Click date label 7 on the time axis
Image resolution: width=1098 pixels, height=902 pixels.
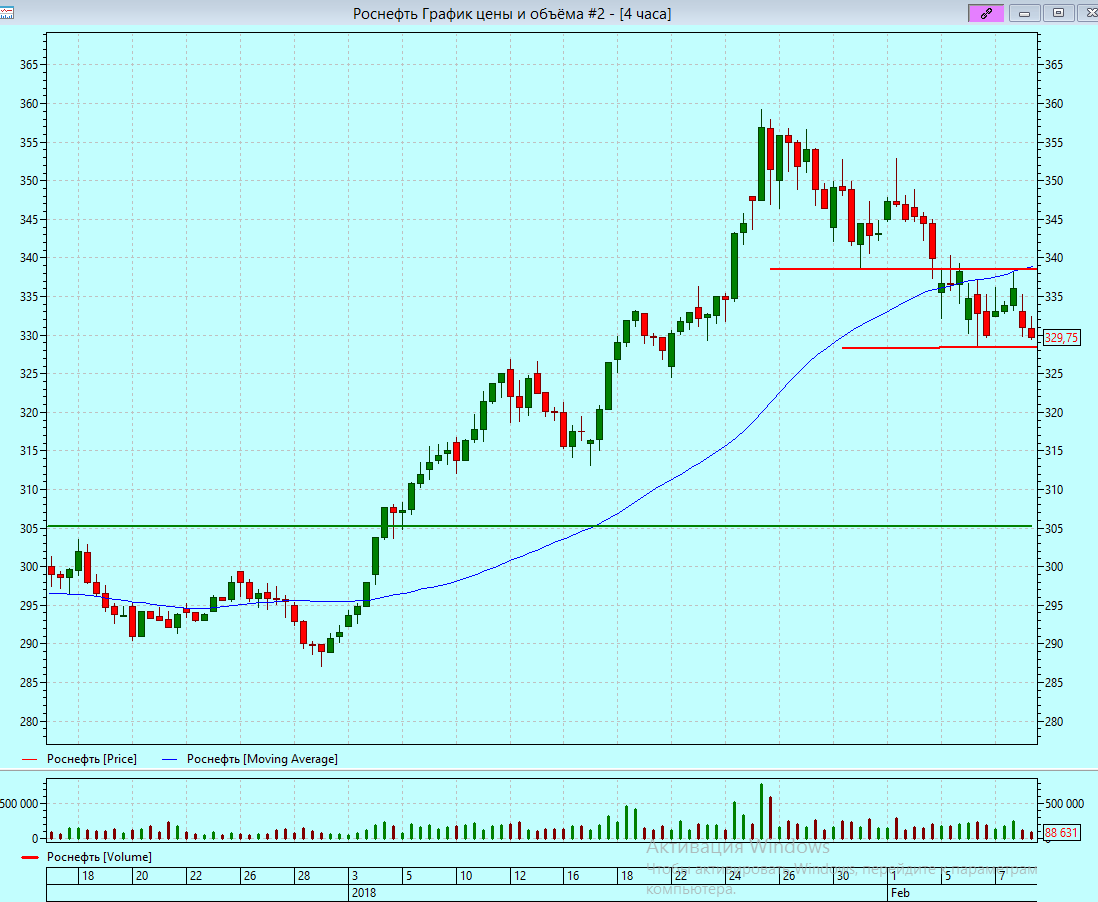coord(1002,875)
